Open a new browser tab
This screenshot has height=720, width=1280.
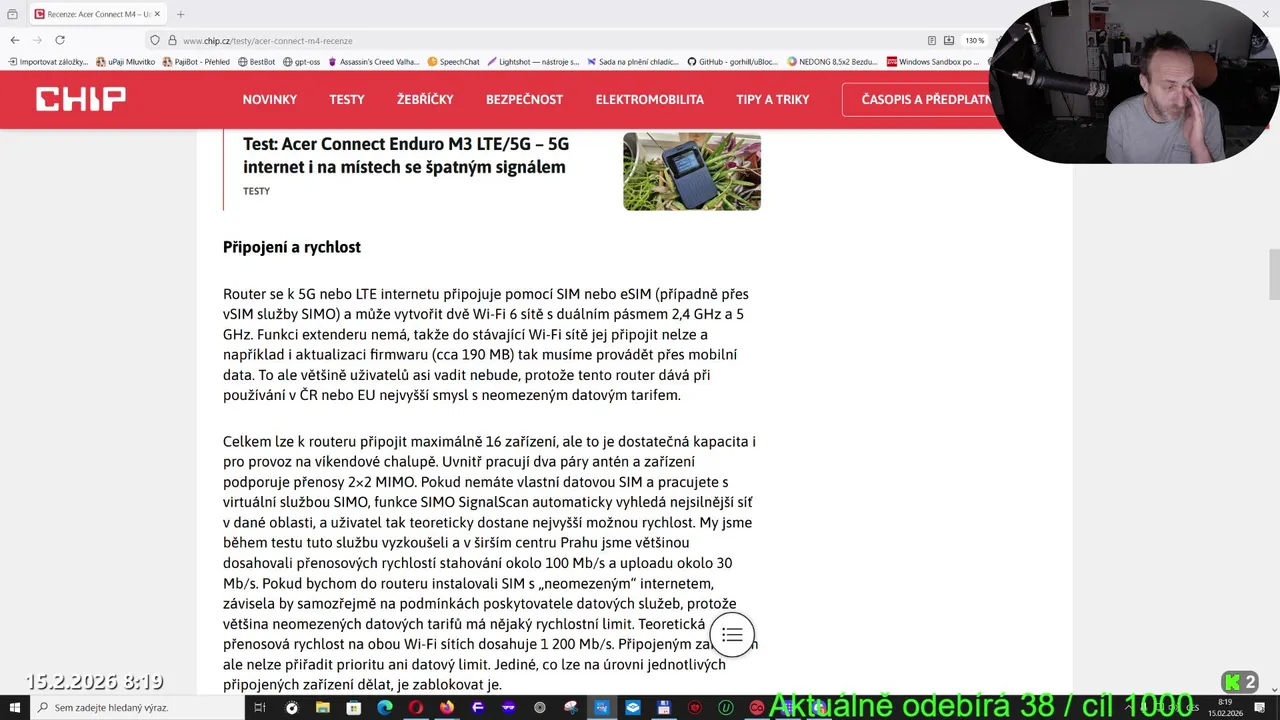click(181, 14)
